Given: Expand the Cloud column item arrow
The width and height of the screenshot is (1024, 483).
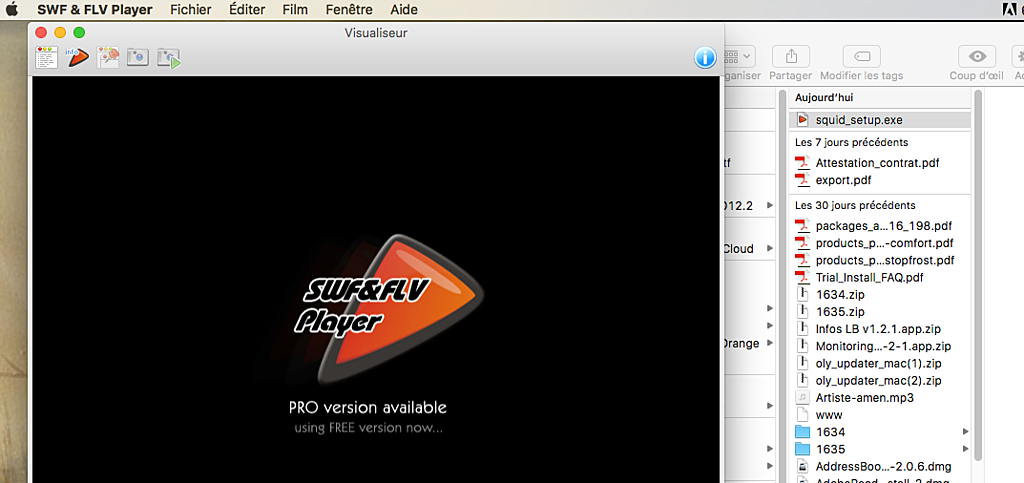Looking at the screenshot, I should click(770, 249).
